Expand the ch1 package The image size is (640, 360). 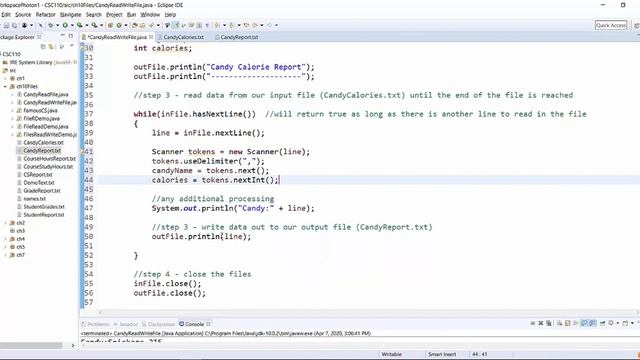tap(5, 78)
